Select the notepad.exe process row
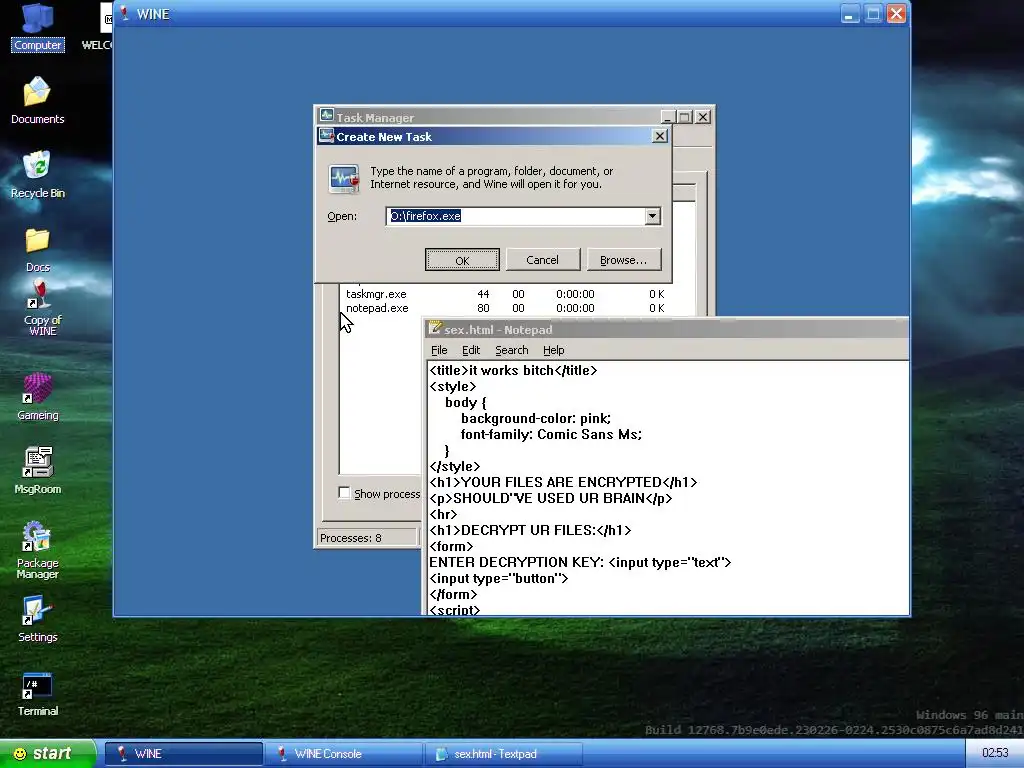The image size is (1024, 768). point(505,308)
